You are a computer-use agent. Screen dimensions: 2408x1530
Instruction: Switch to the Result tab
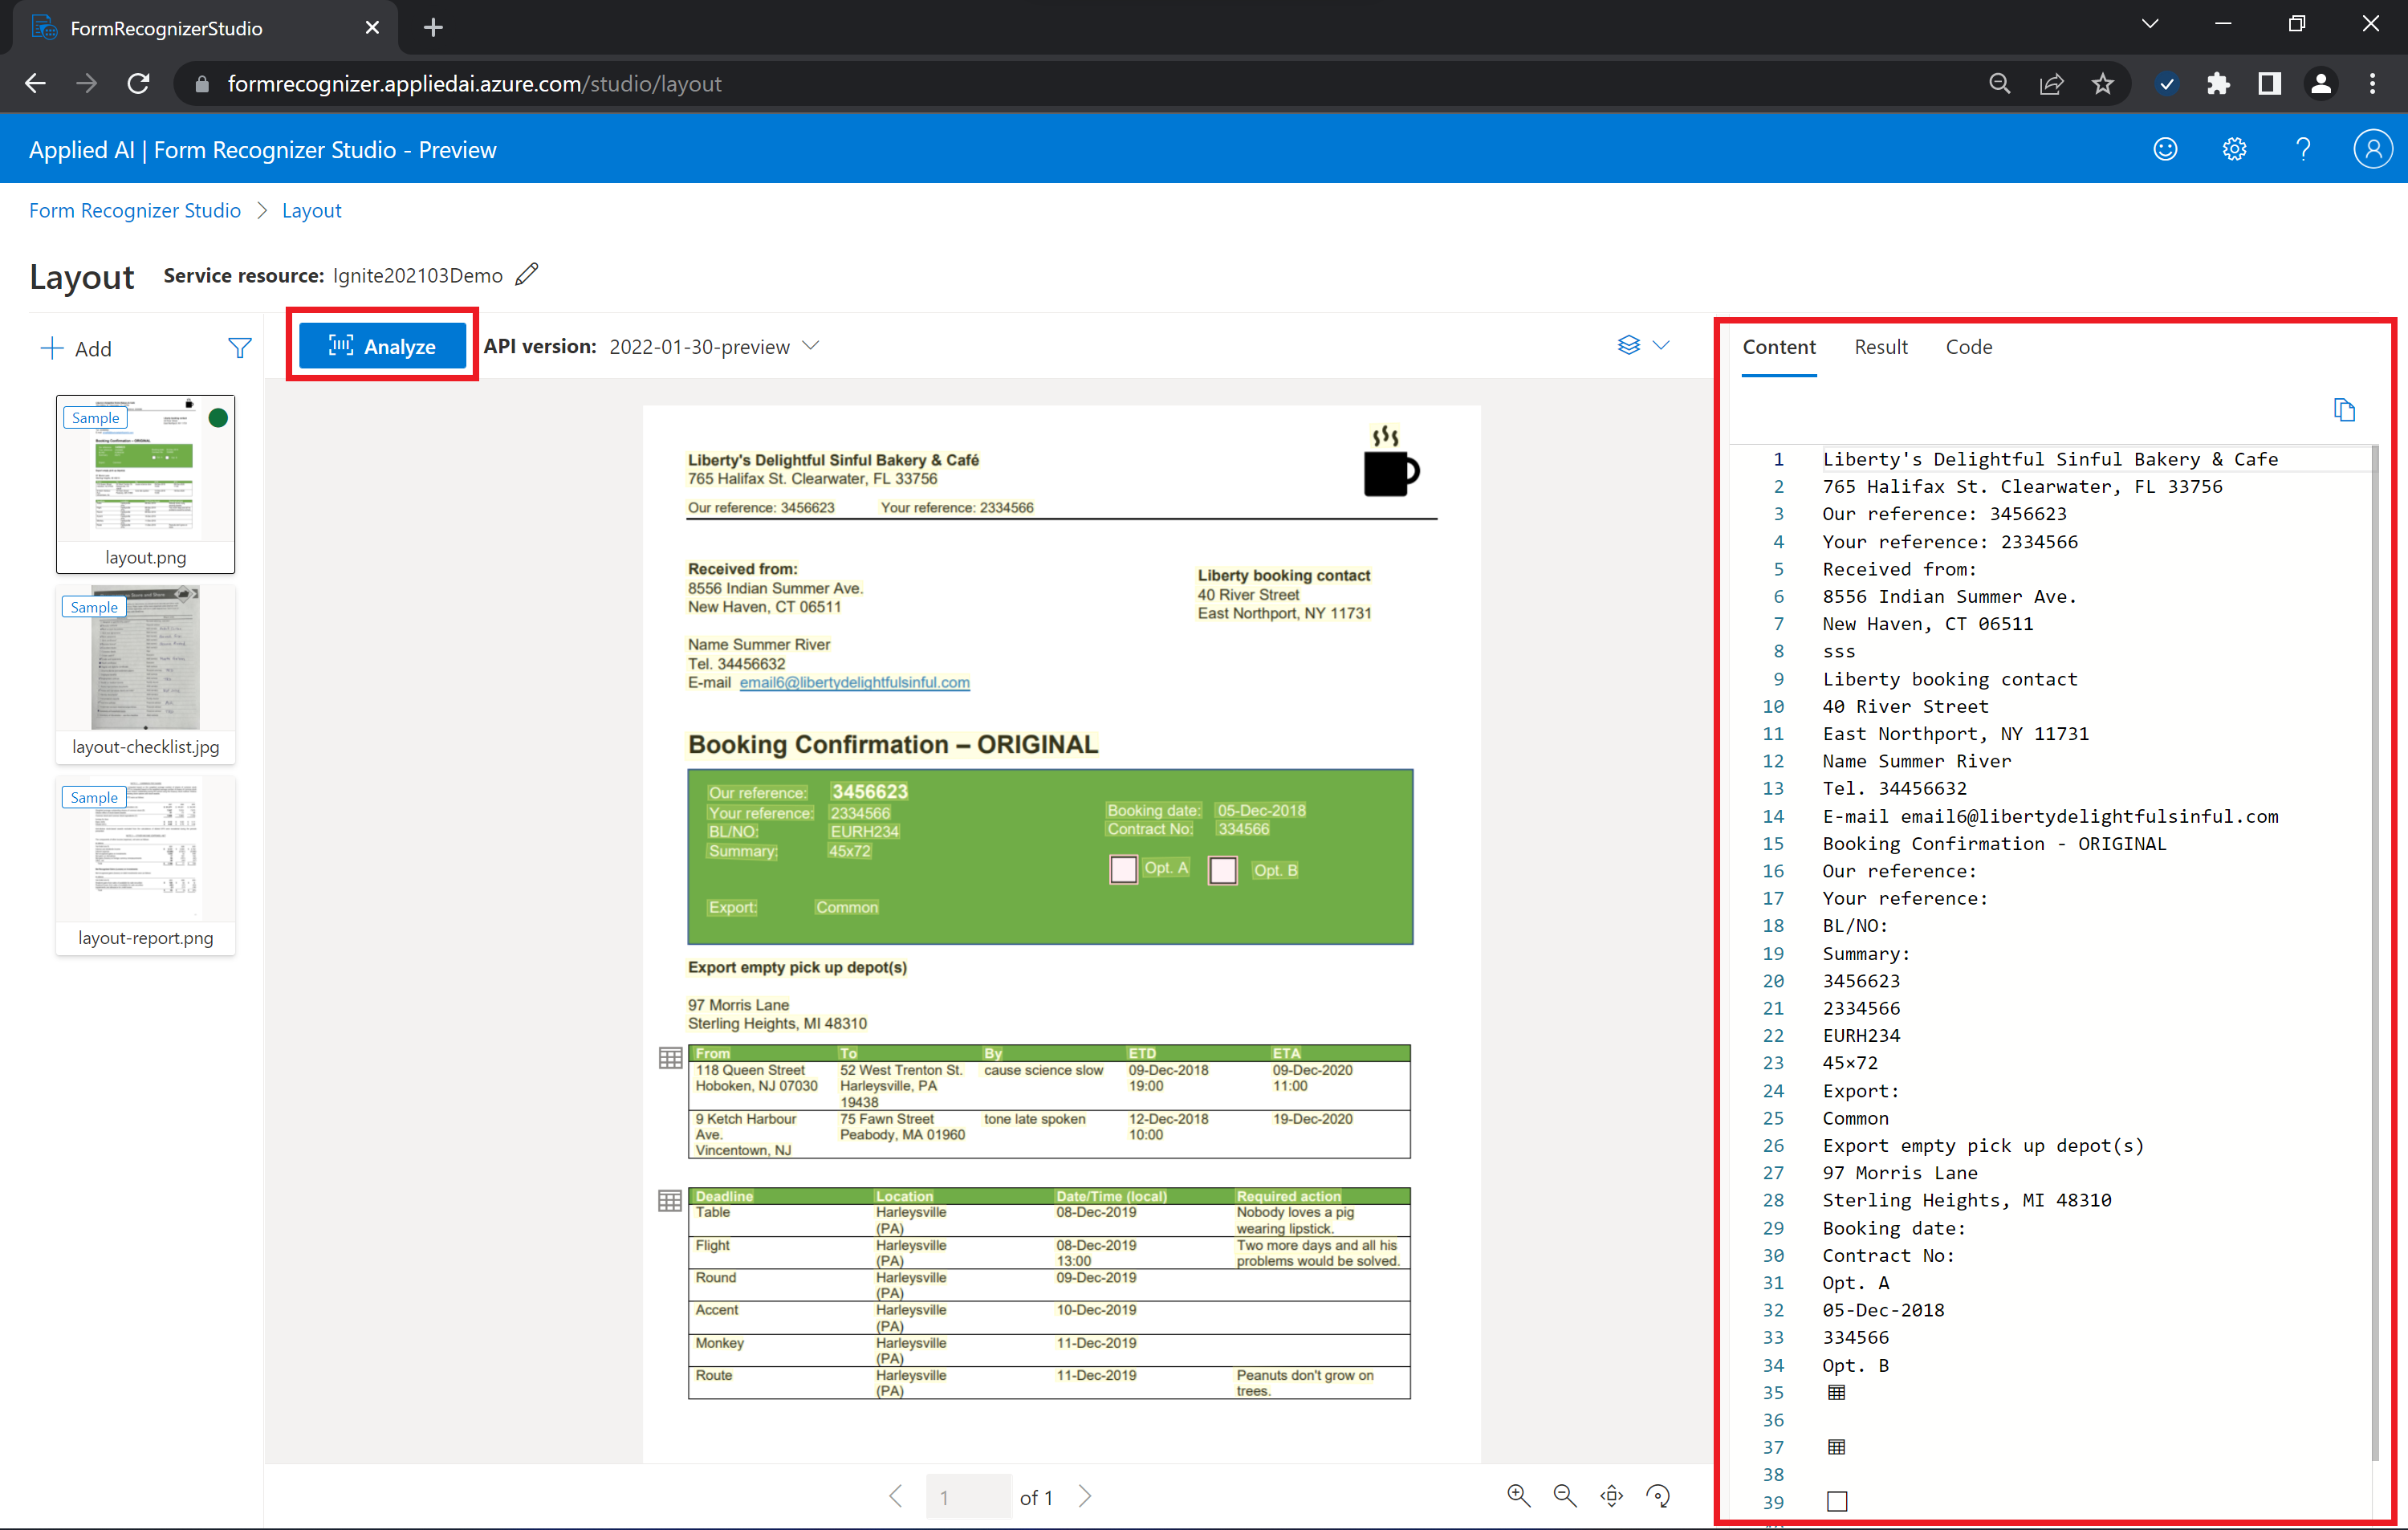[1880, 347]
